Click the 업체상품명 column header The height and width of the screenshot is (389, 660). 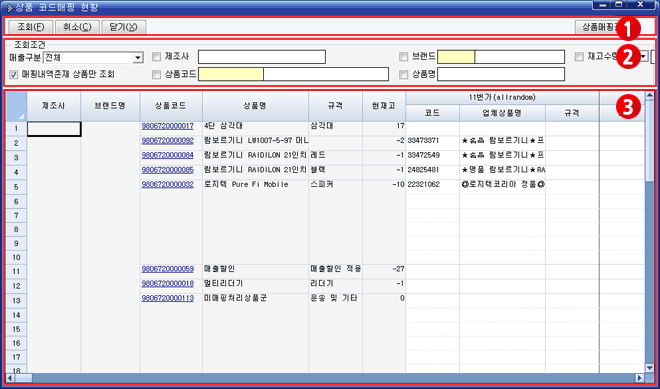pyautogui.click(x=503, y=114)
